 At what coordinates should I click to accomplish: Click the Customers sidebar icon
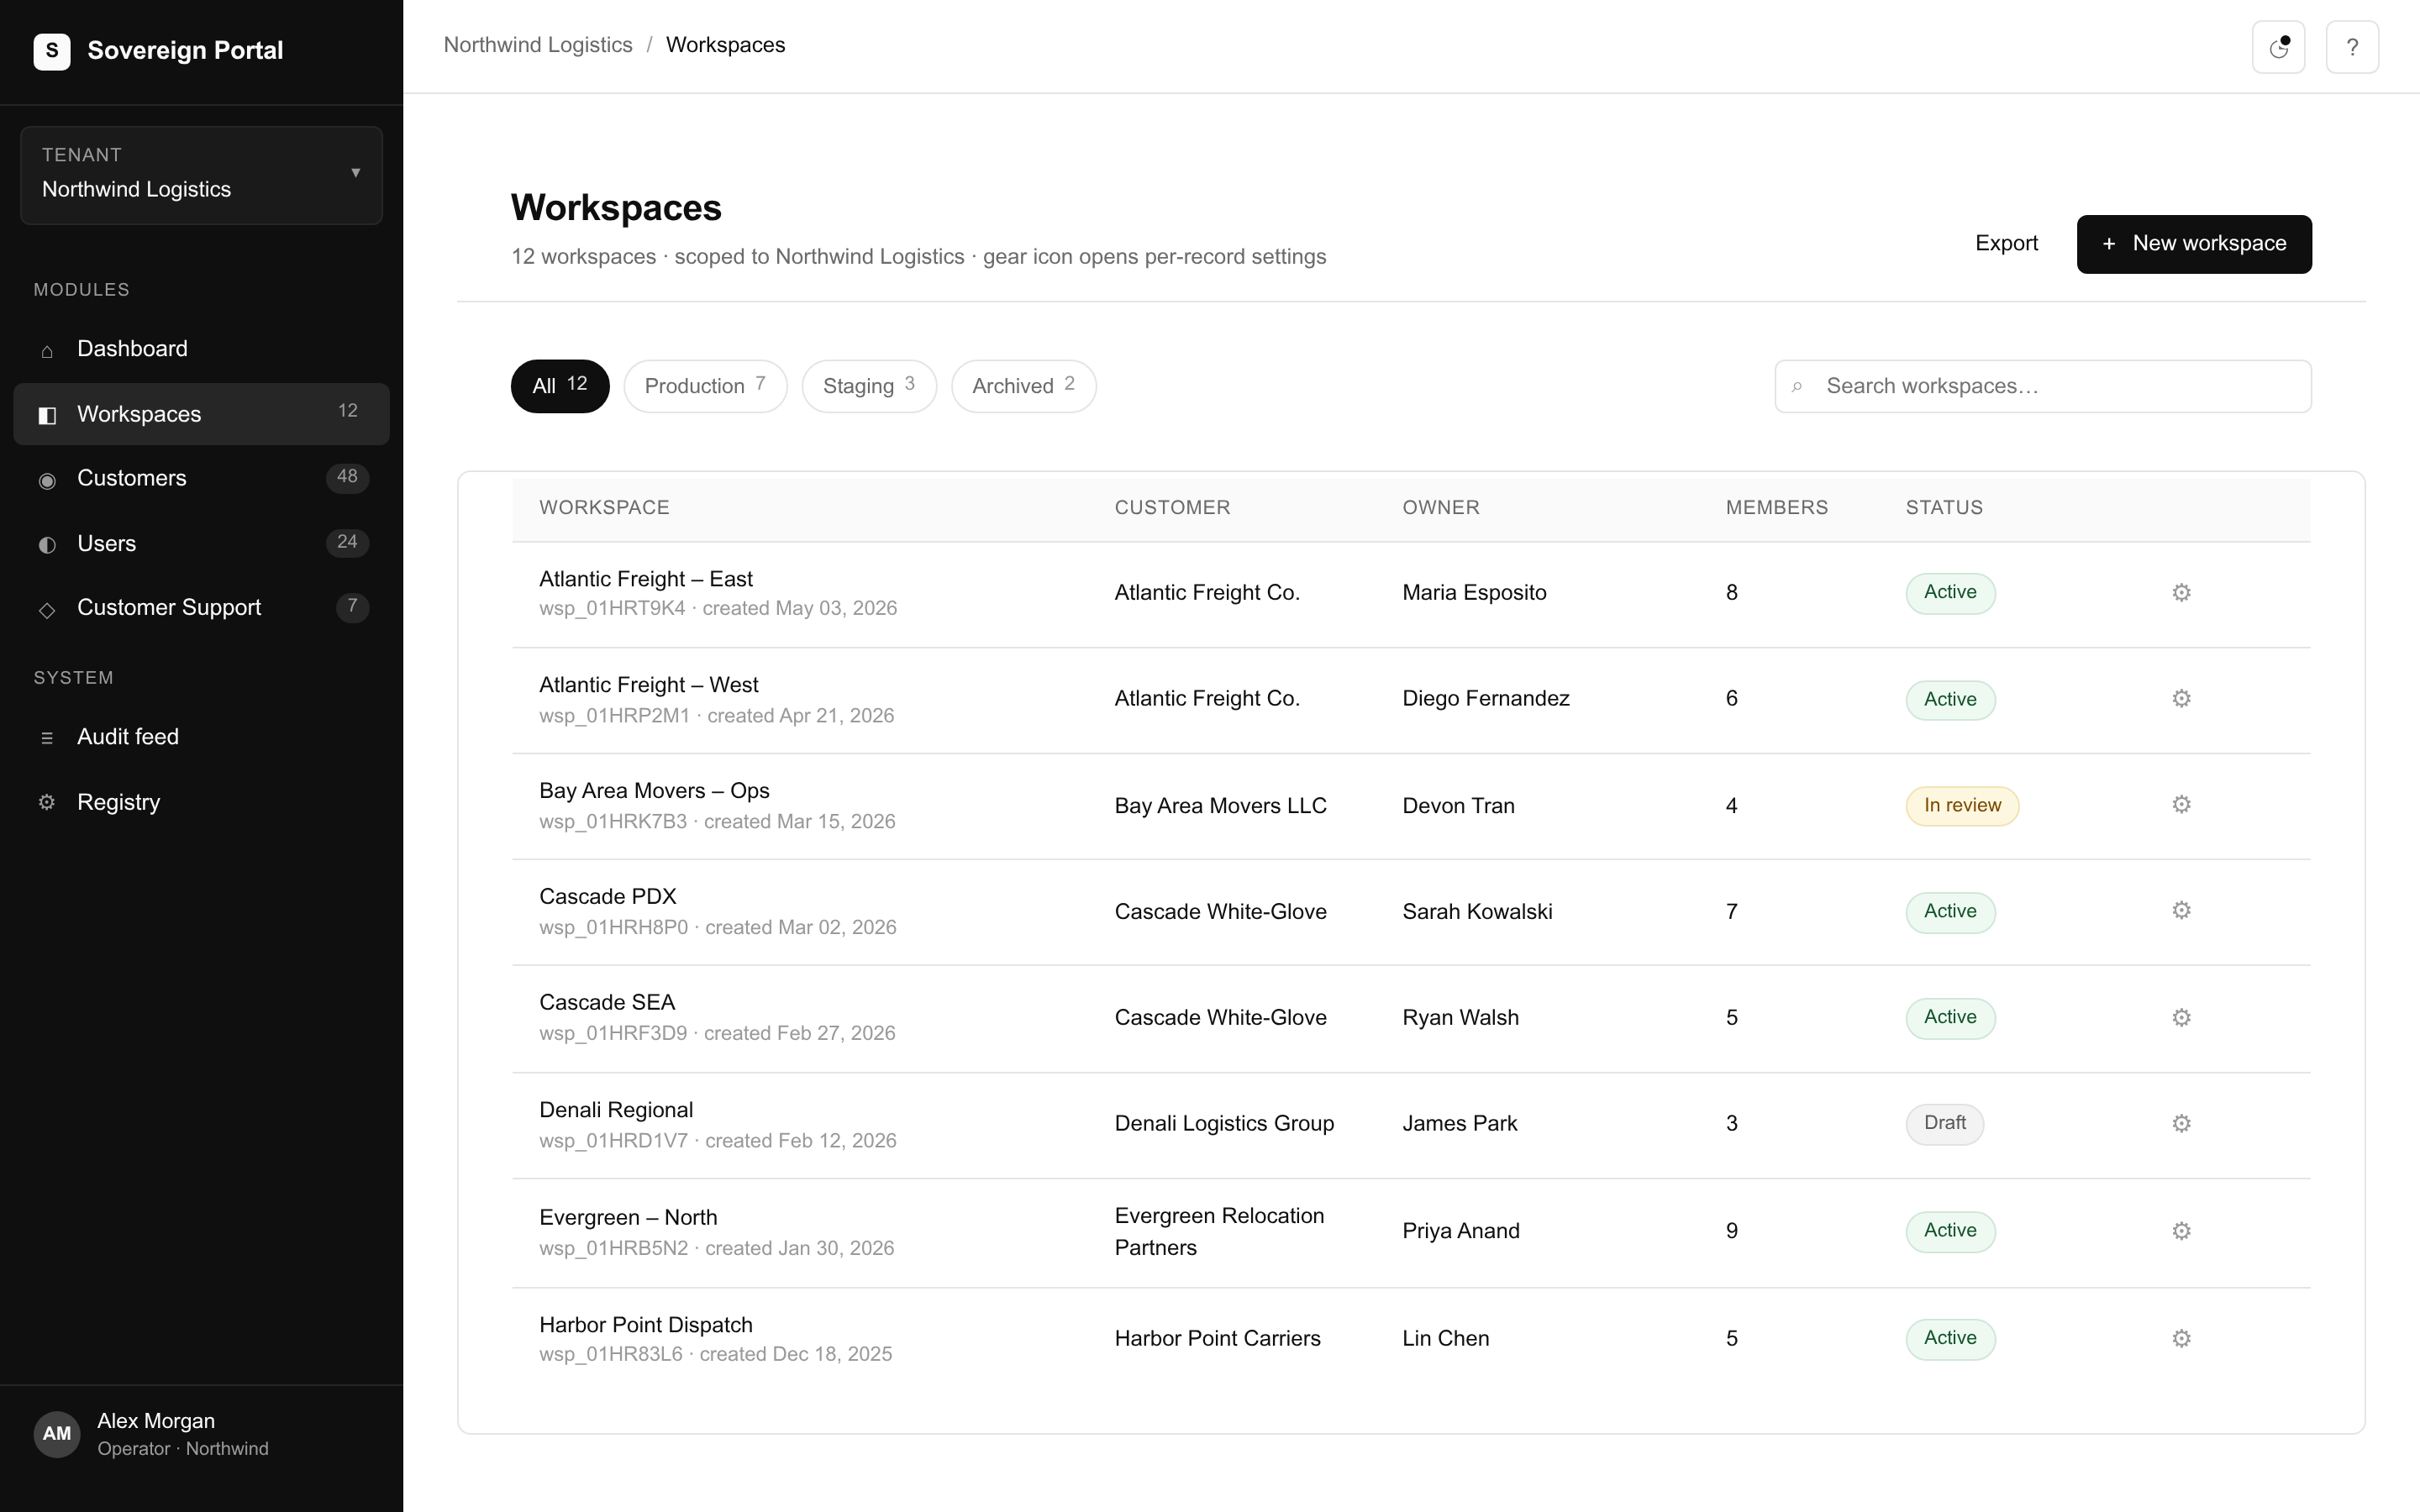tap(47, 480)
